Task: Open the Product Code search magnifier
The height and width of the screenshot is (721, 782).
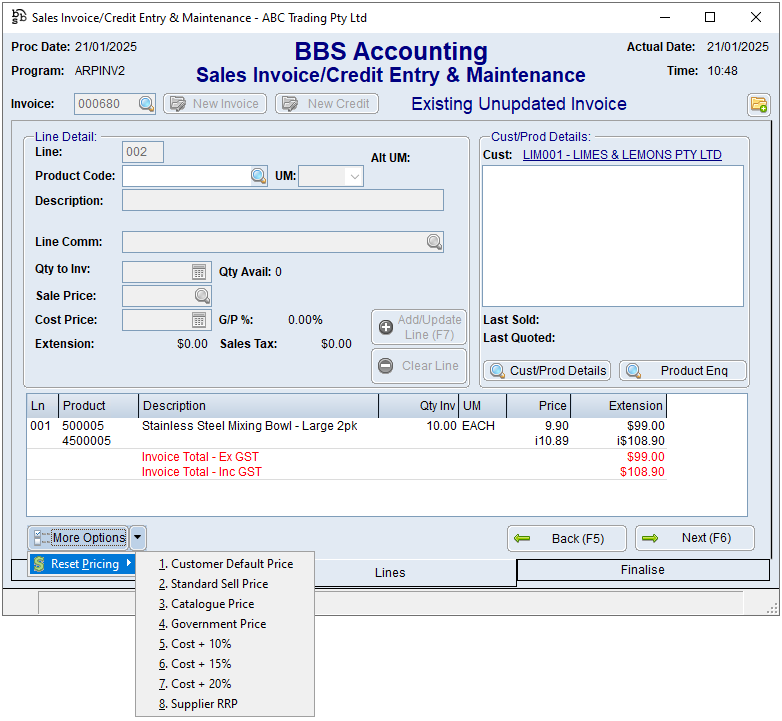Action: [258, 176]
